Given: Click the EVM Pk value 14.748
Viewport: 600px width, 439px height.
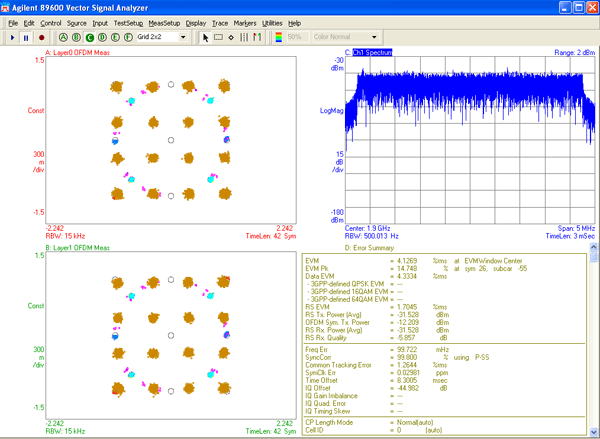Looking at the screenshot, I should pyautogui.click(x=407, y=269).
